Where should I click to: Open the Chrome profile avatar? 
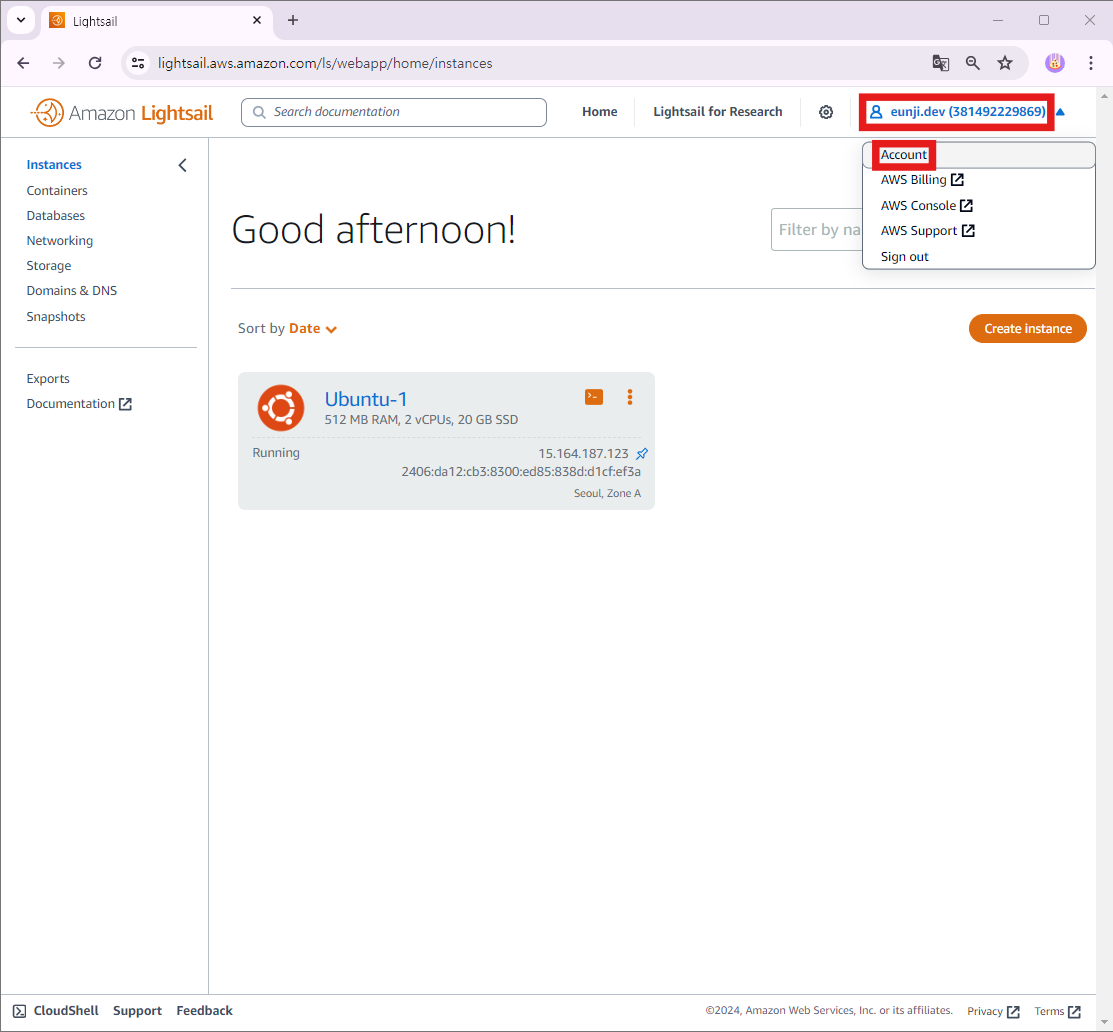(1055, 63)
